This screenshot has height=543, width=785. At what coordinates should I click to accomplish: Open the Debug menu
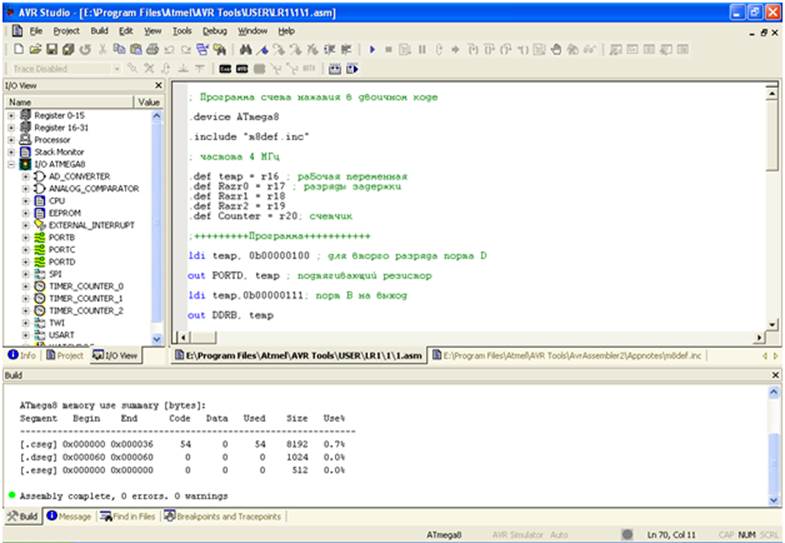point(214,31)
